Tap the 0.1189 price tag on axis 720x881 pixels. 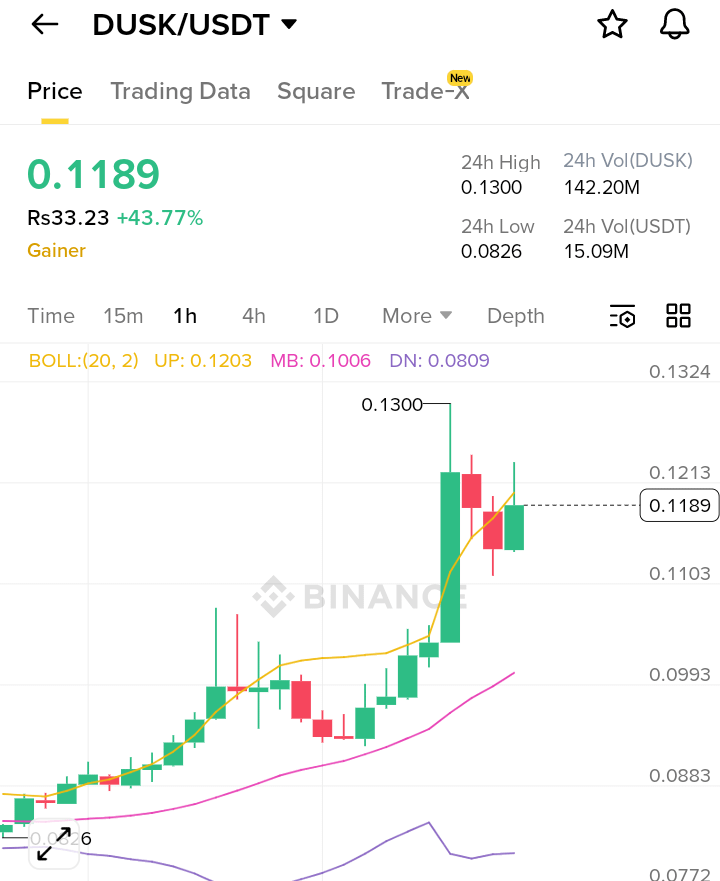tap(680, 506)
